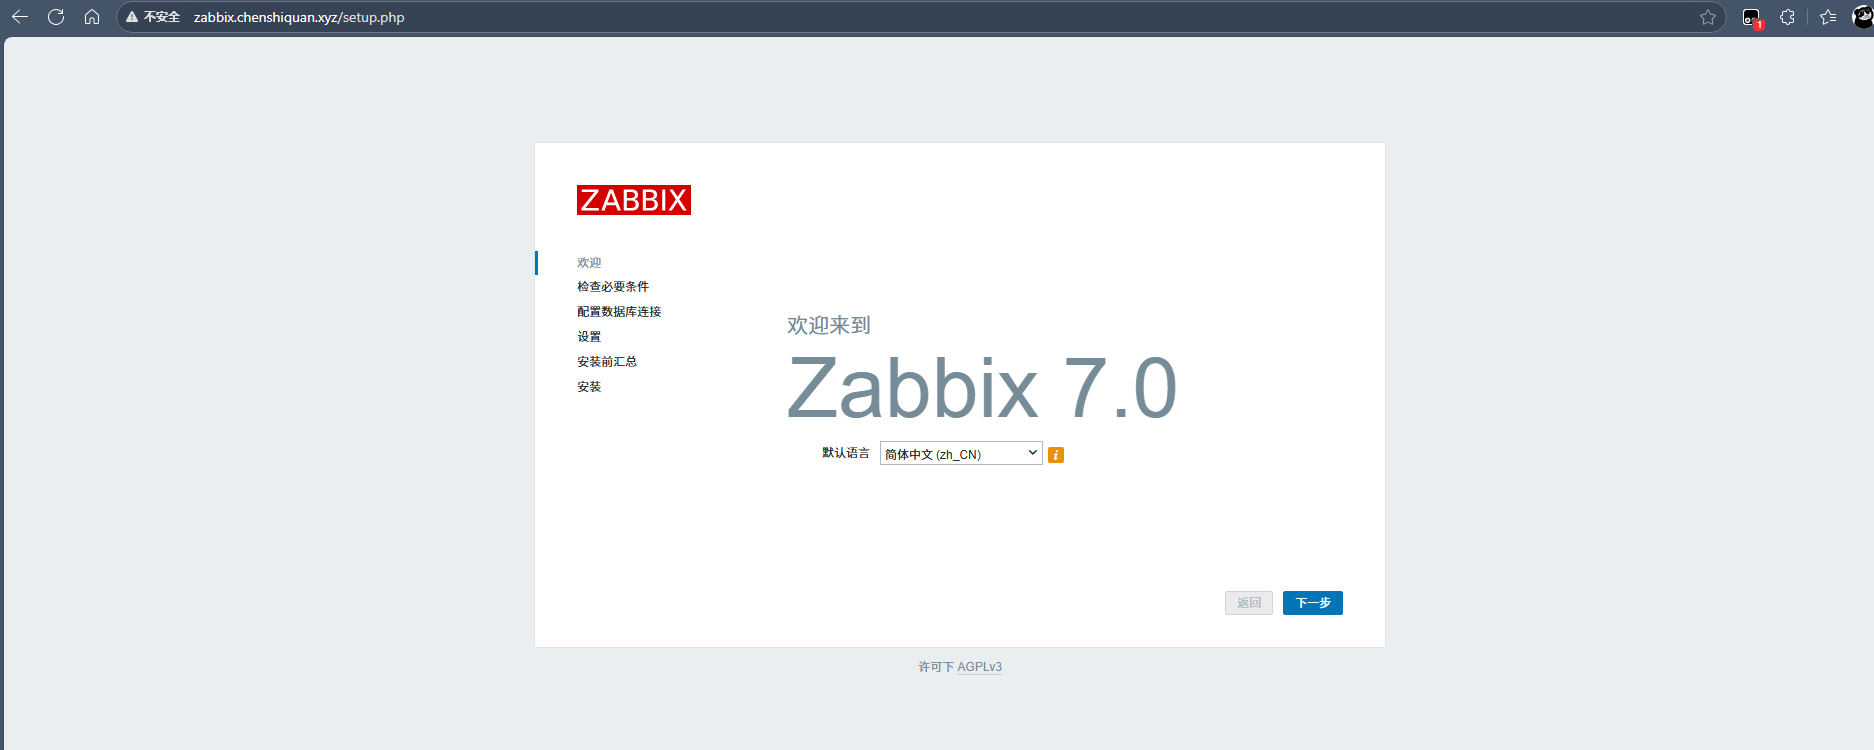Open the browser profile avatar
Image resolution: width=1874 pixels, height=750 pixels.
click(x=1862, y=17)
